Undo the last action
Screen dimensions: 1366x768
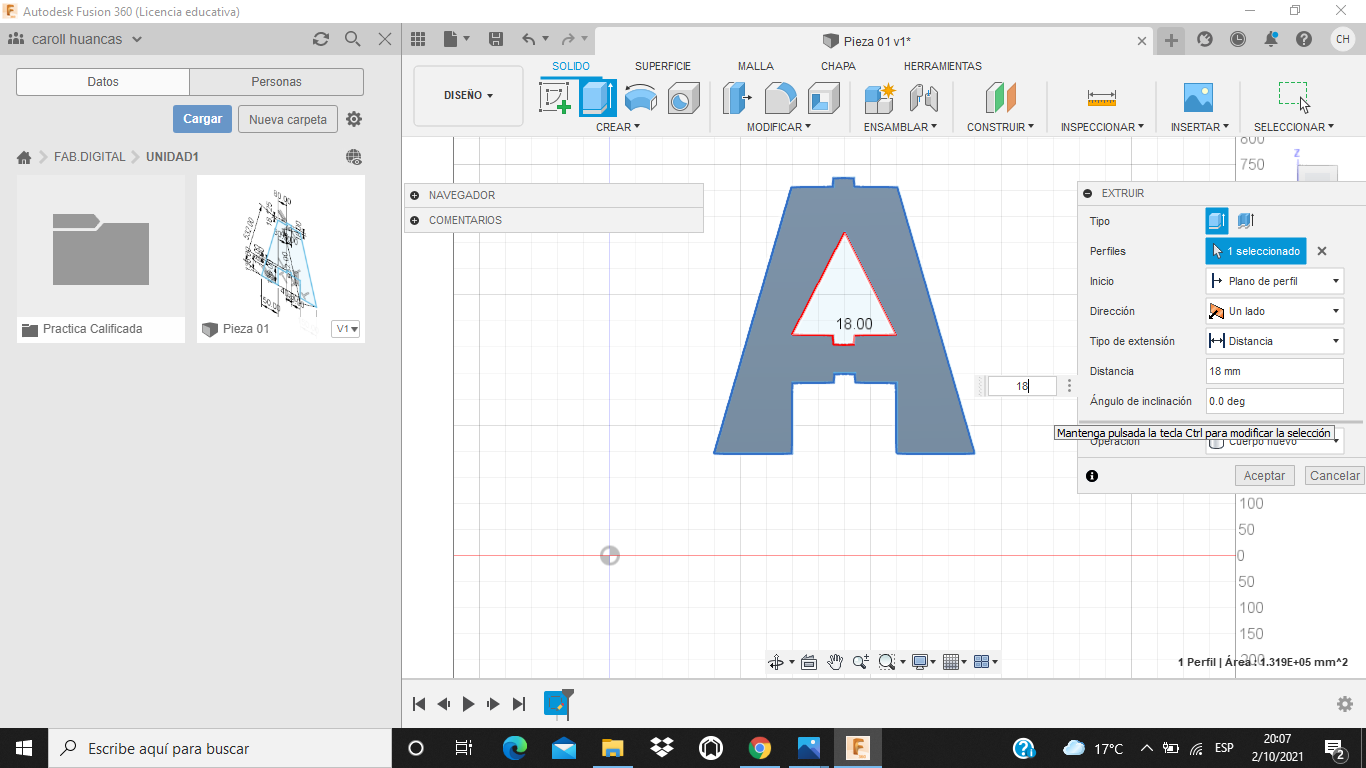[x=529, y=39]
